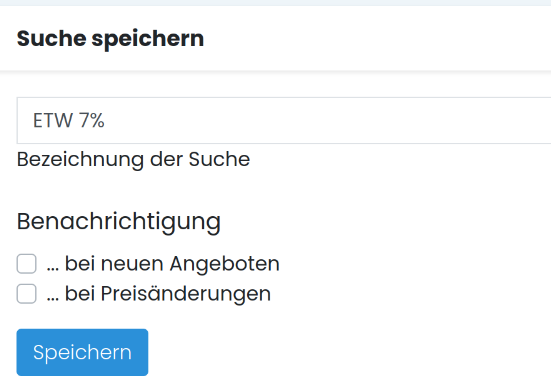Screen dimensions: 551x389
Task: Enable notification for neuen Angeboten checkbox
Action: pos(26,264)
